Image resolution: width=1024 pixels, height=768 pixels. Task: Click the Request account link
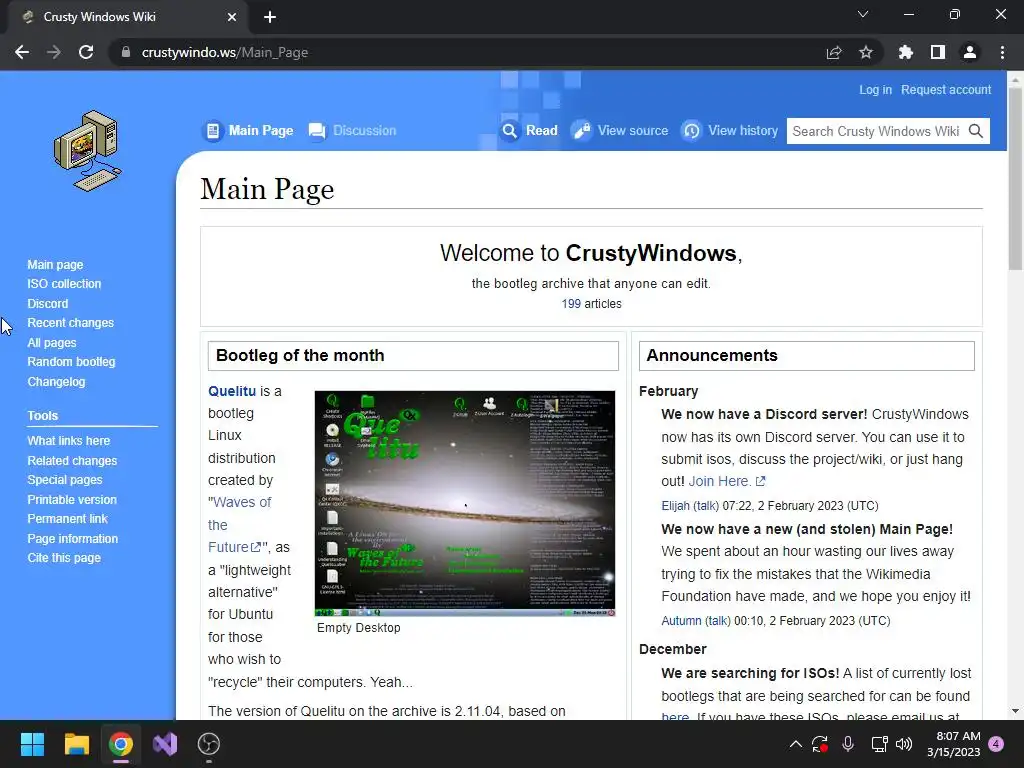946,90
